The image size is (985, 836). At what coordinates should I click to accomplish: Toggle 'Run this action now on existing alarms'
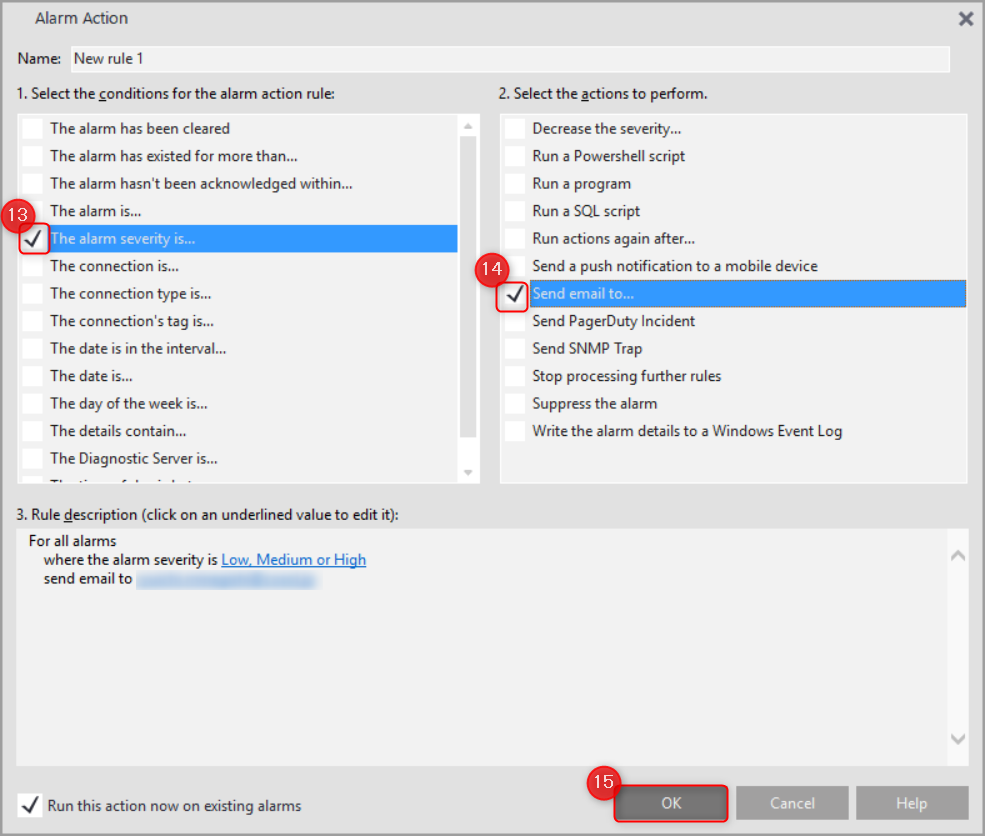pos(30,805)
